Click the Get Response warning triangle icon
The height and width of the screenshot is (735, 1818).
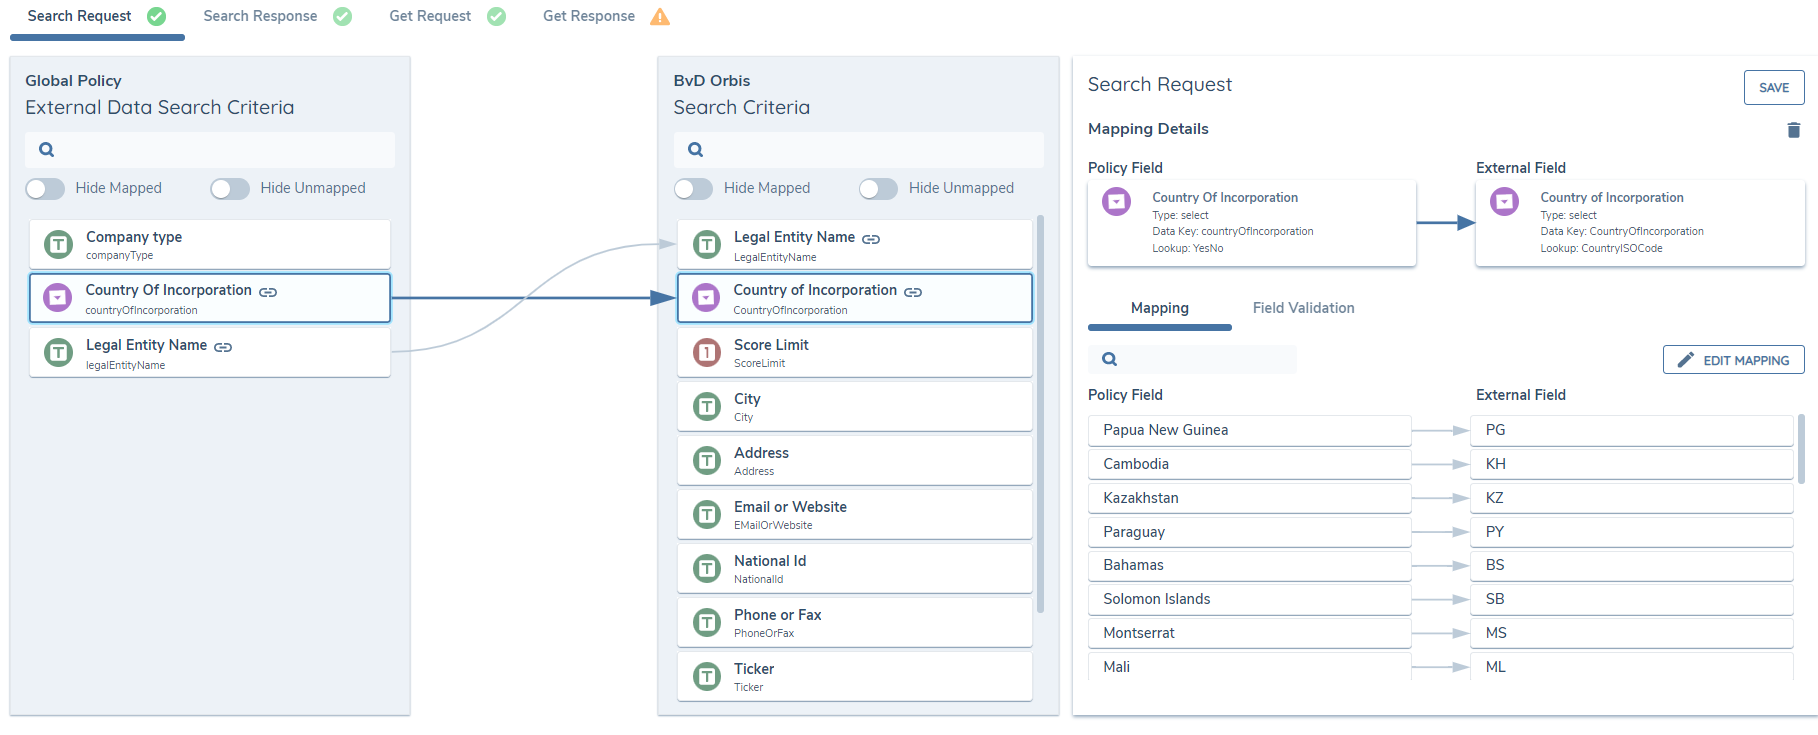[660, 16]
